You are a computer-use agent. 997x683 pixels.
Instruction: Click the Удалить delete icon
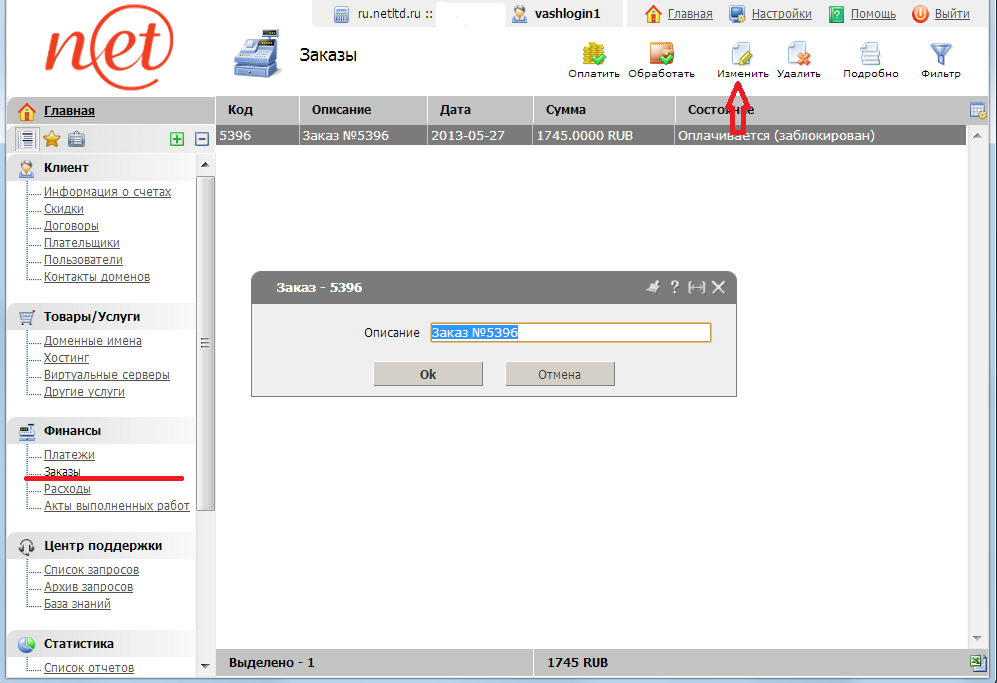798,54
